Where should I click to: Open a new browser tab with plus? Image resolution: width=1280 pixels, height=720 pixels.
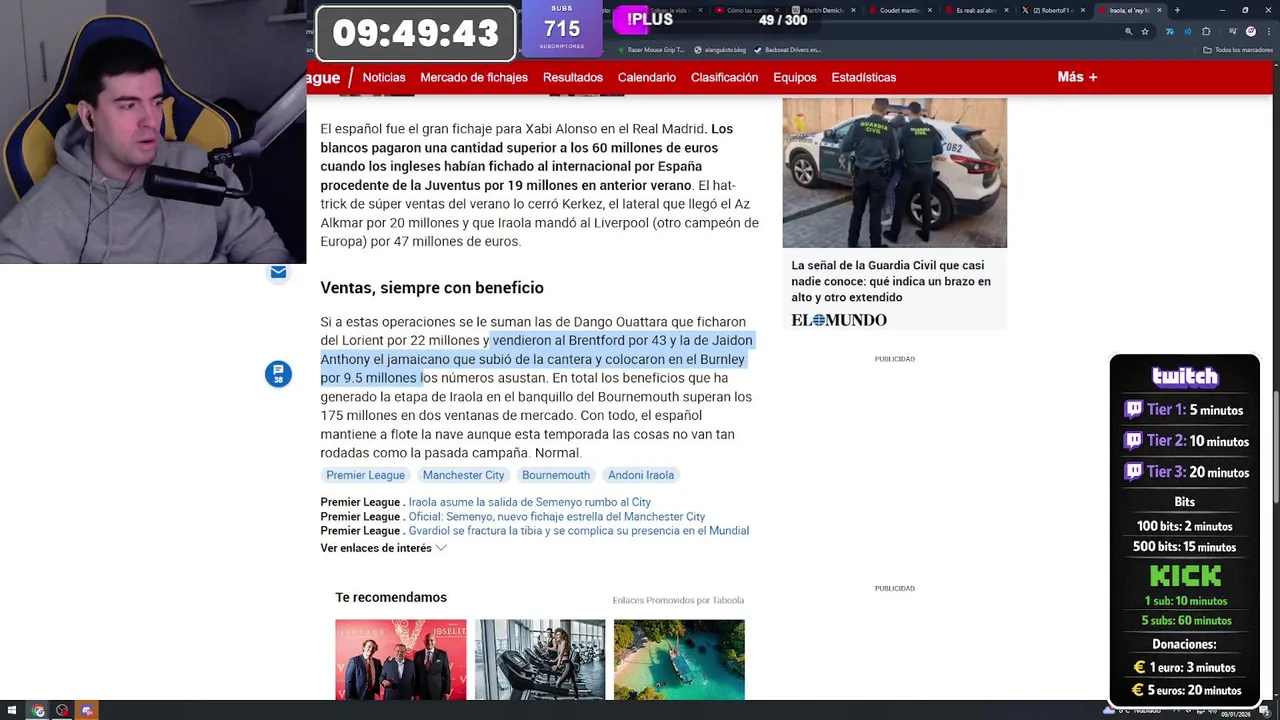1177,10
